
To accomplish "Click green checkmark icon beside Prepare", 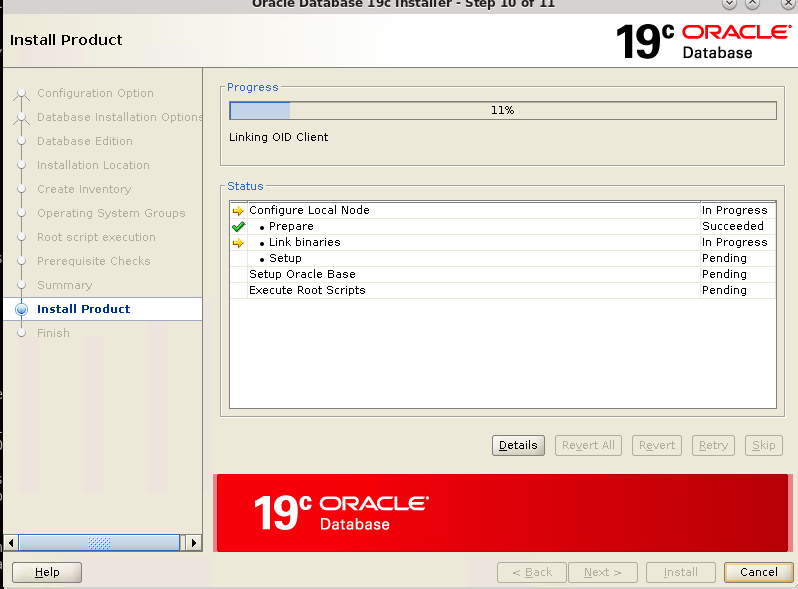I will click(238, 227).
